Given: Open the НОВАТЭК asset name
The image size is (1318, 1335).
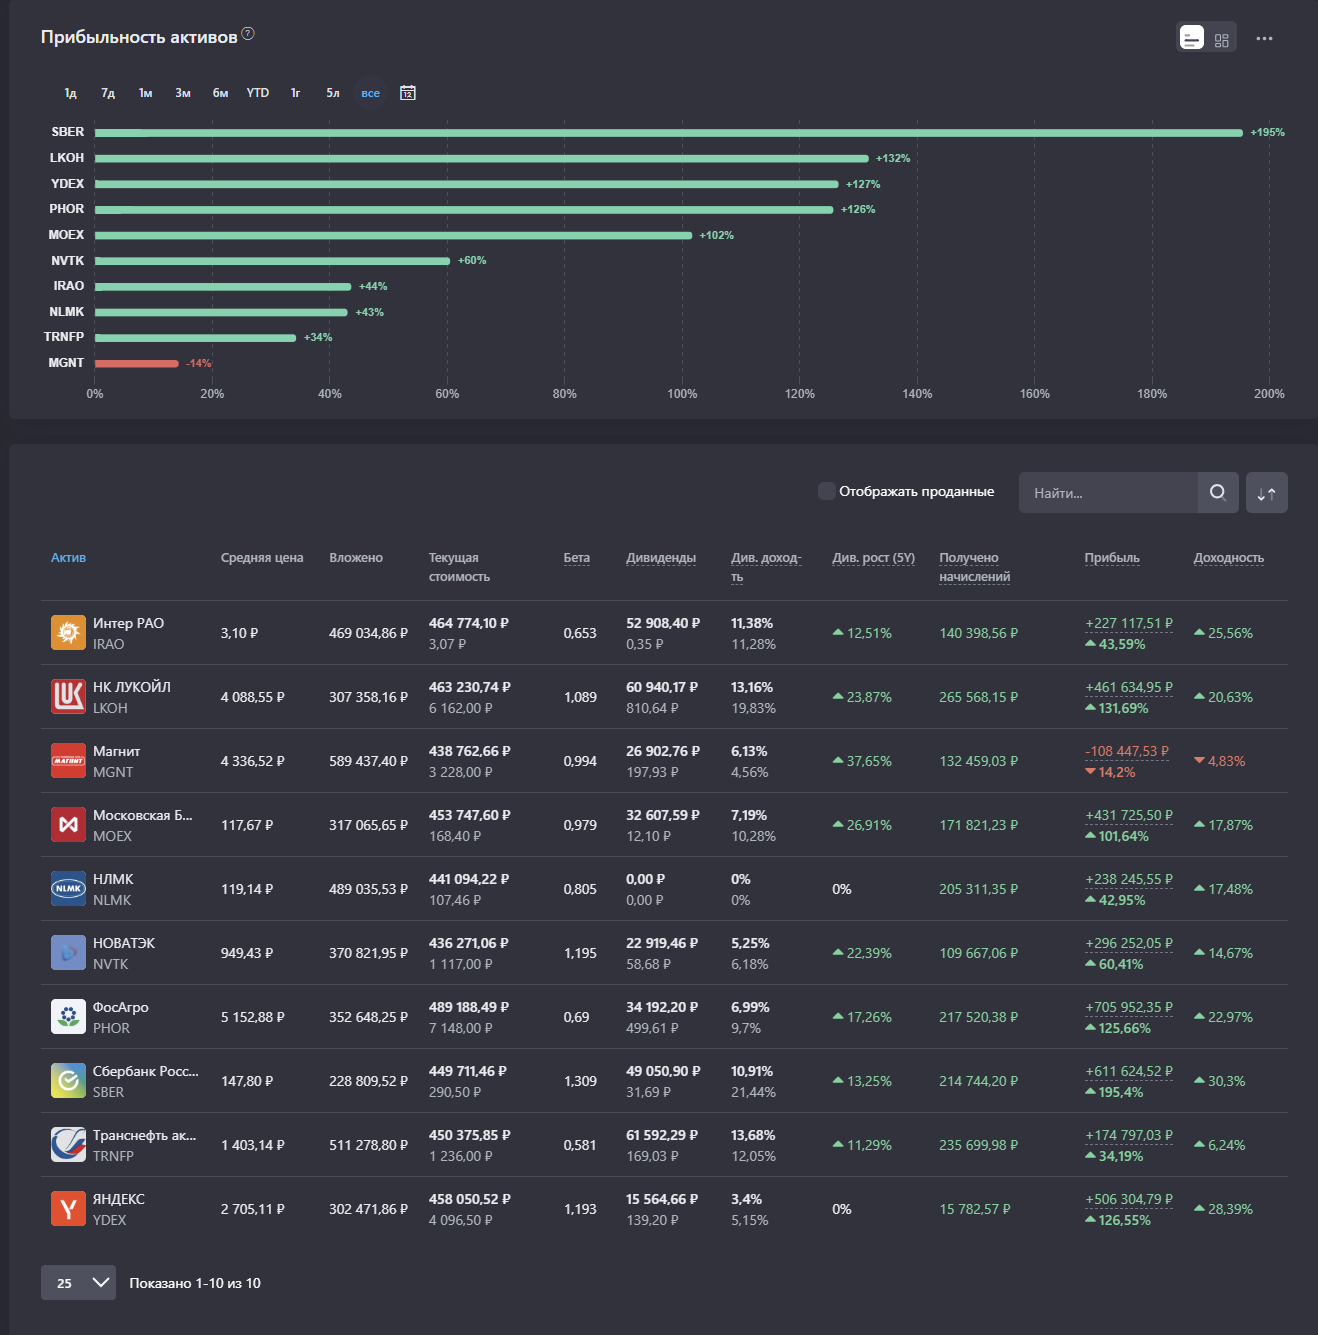Looking at the screenshot, I should pyautogui.click(x=124, y=943).
